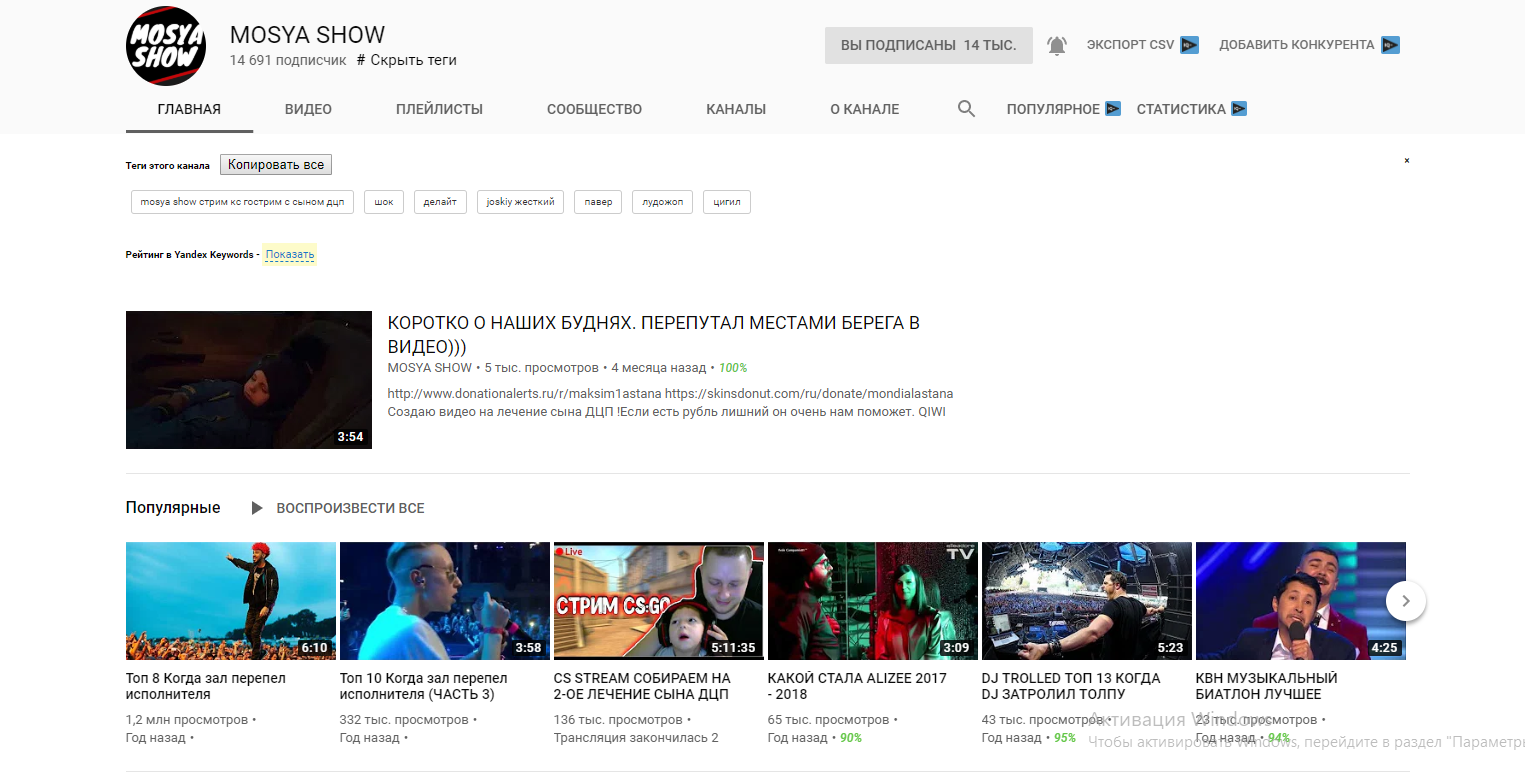Click 90% rating under Alizee video
Image resolution: width=1525 pixels, height=776 pixels.
(x=851, y=738)
